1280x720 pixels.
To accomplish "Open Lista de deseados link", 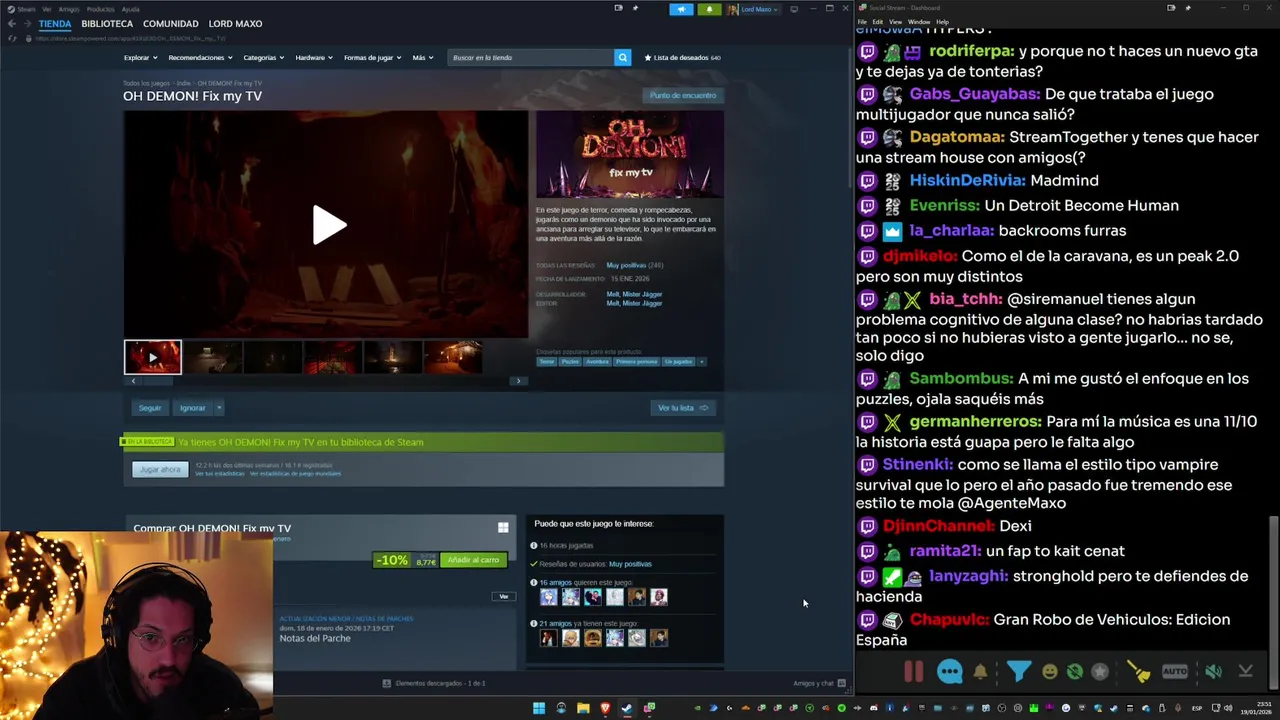I will pos(682,57).
